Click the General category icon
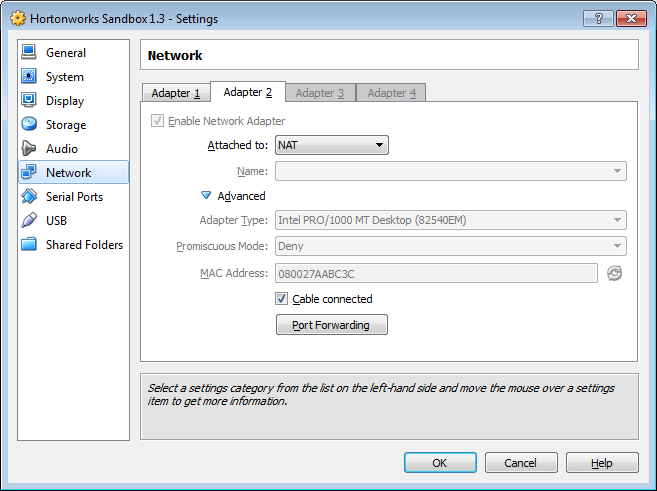This screenshot has height=491, width=657. click(x=28, y=53)
